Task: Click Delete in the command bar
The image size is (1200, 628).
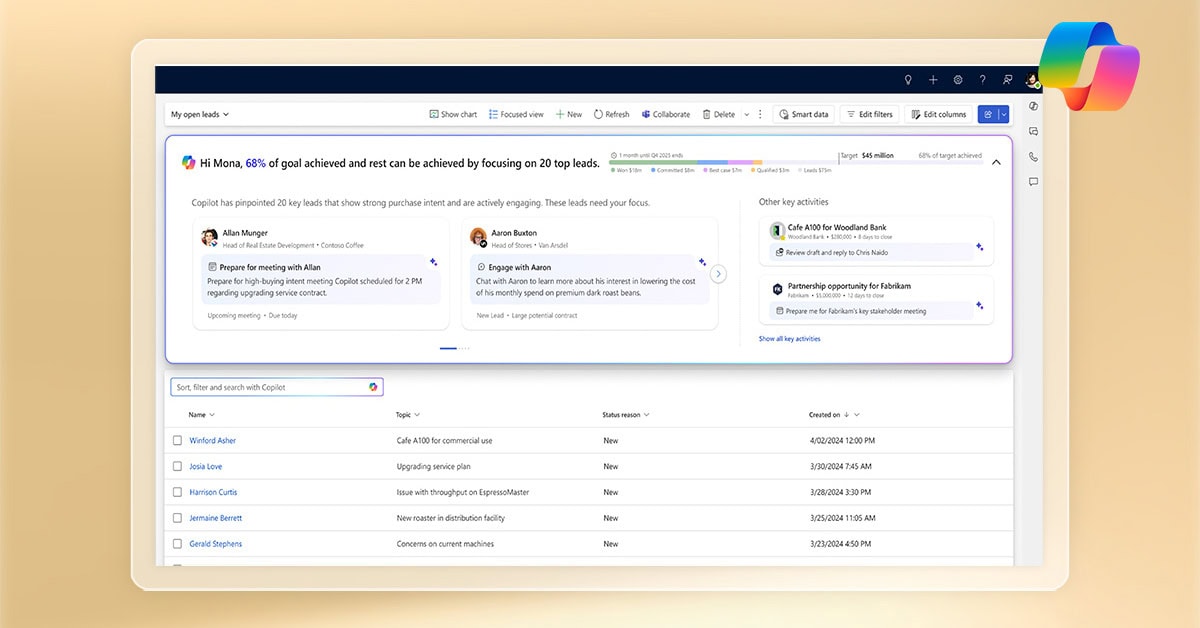Action: (x=719, y=114)
